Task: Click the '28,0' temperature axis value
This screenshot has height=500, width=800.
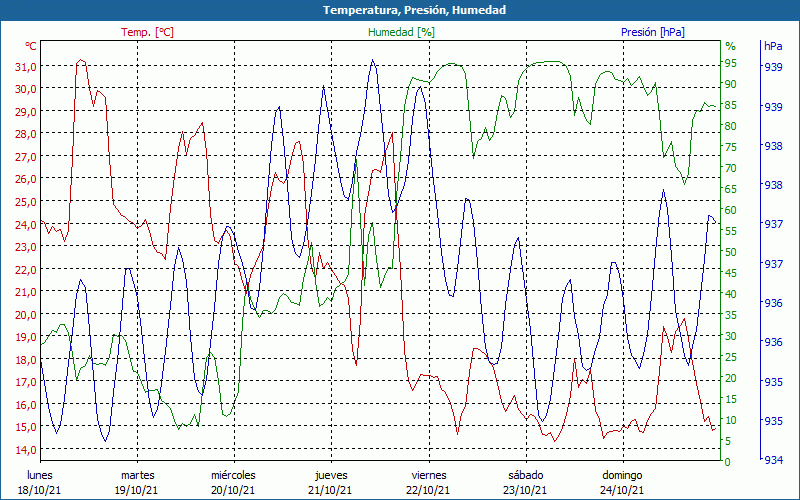Action: (26, 134)
